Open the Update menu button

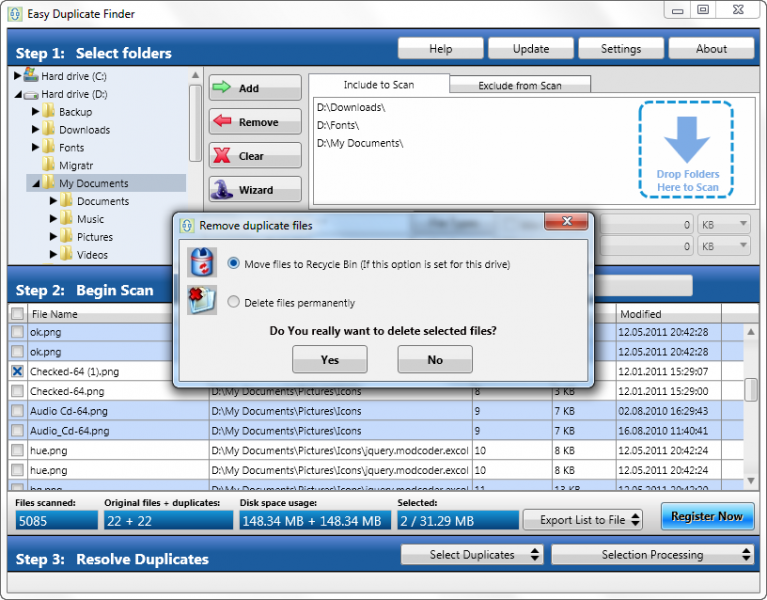click(x=531, y=48)
